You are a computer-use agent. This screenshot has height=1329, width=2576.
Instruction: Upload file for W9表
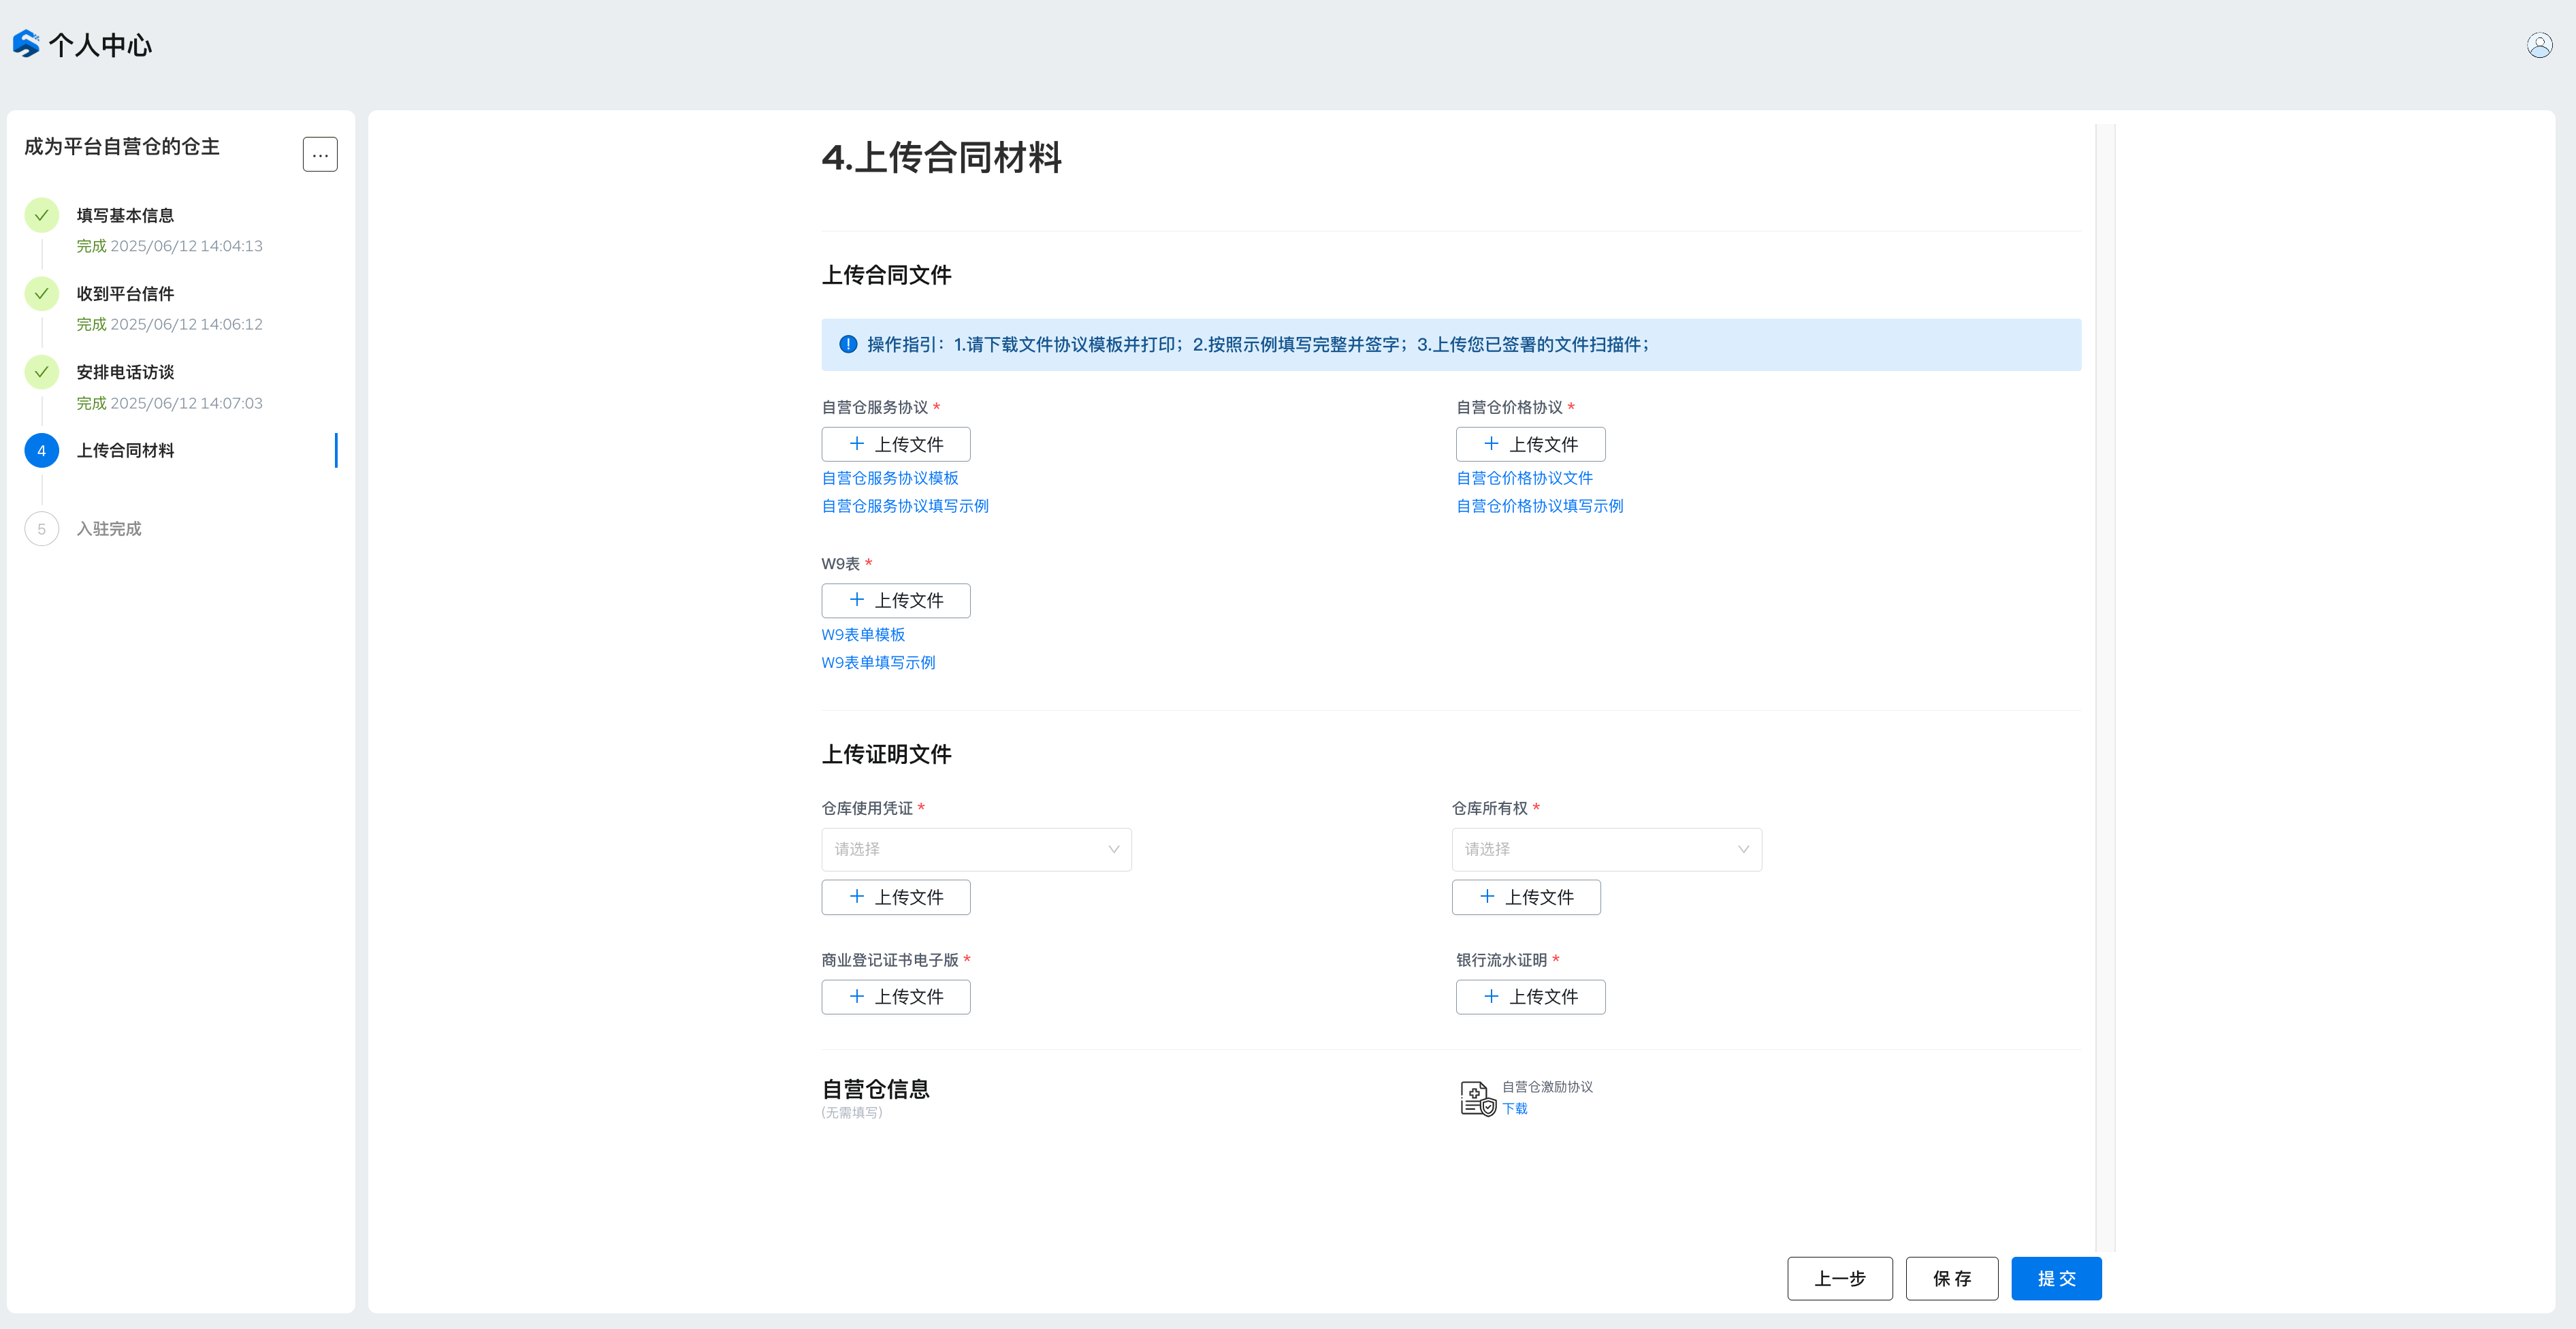895,600
